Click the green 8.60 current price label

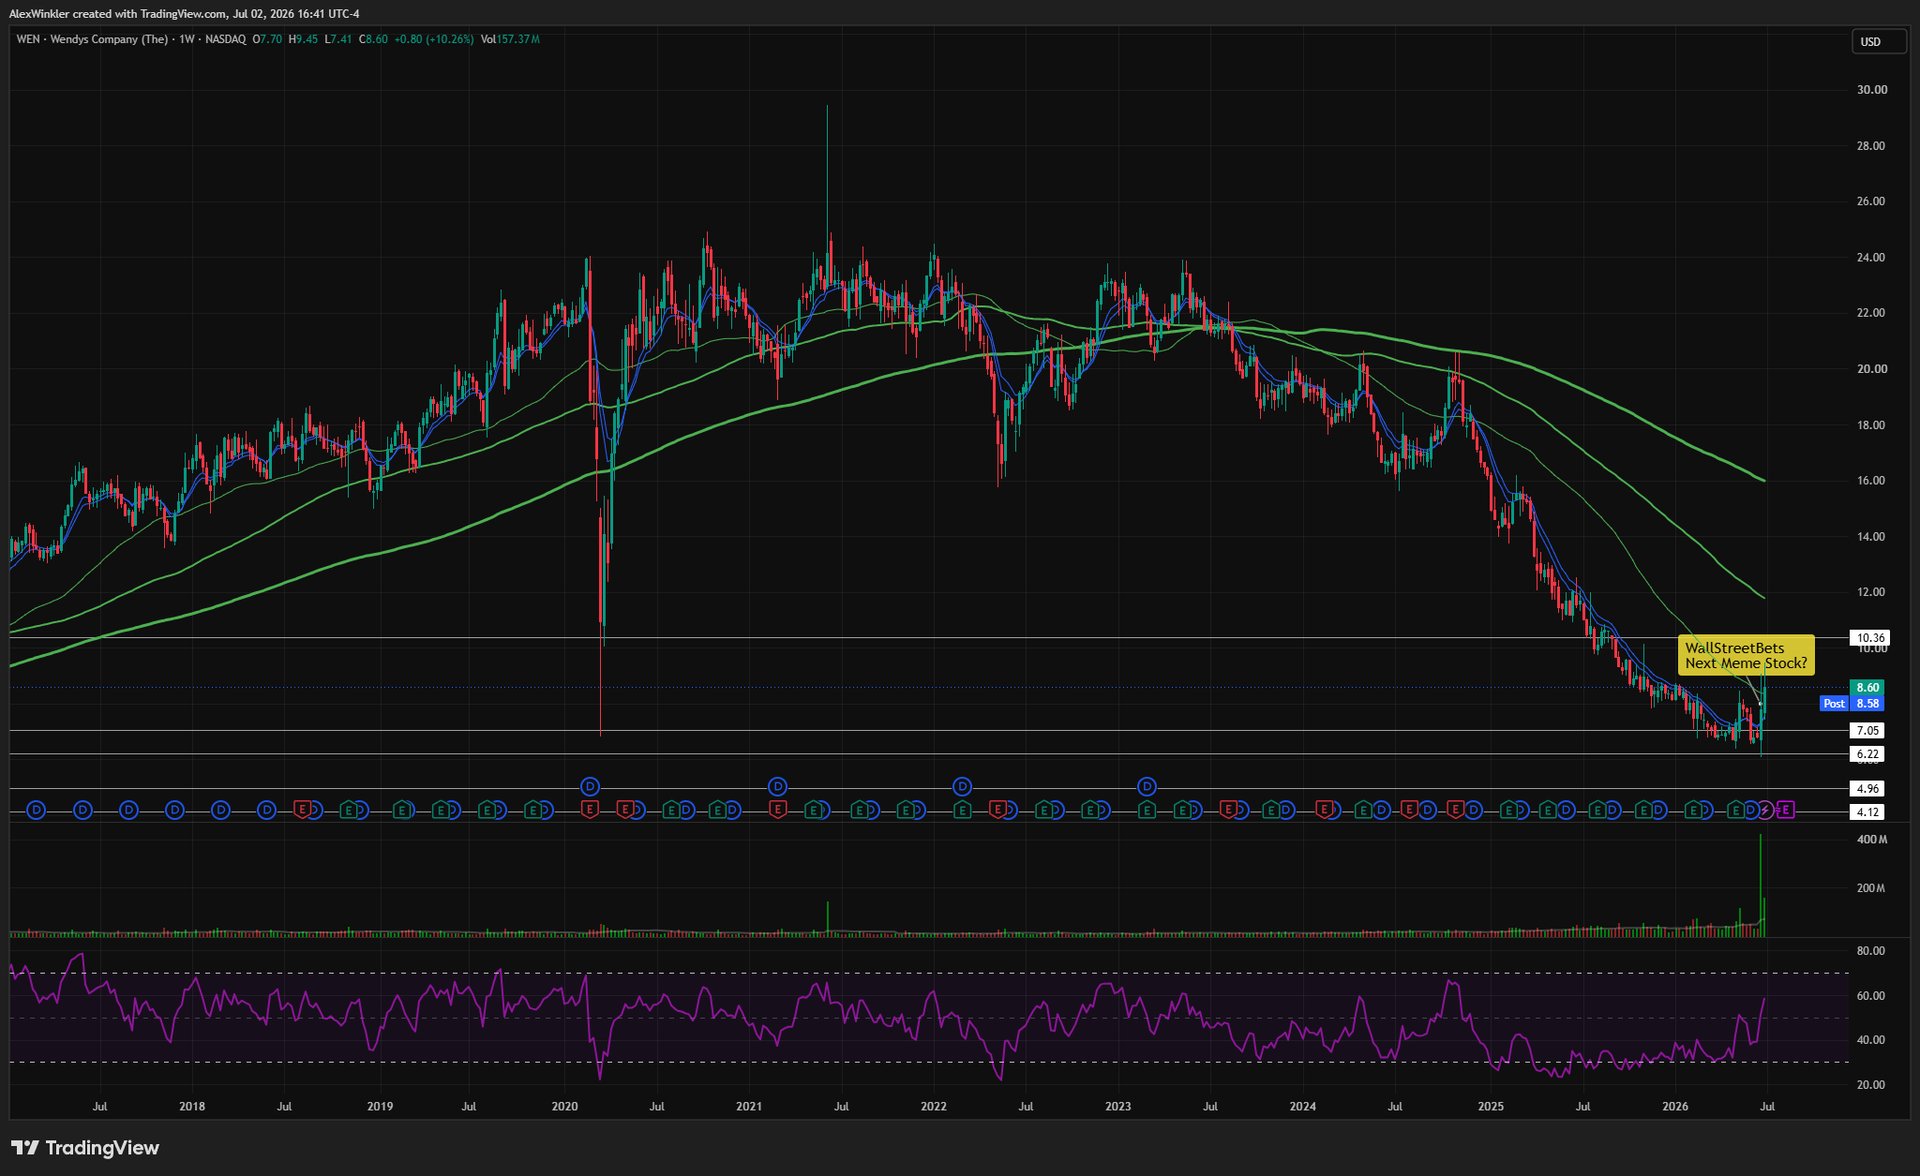1868,687
